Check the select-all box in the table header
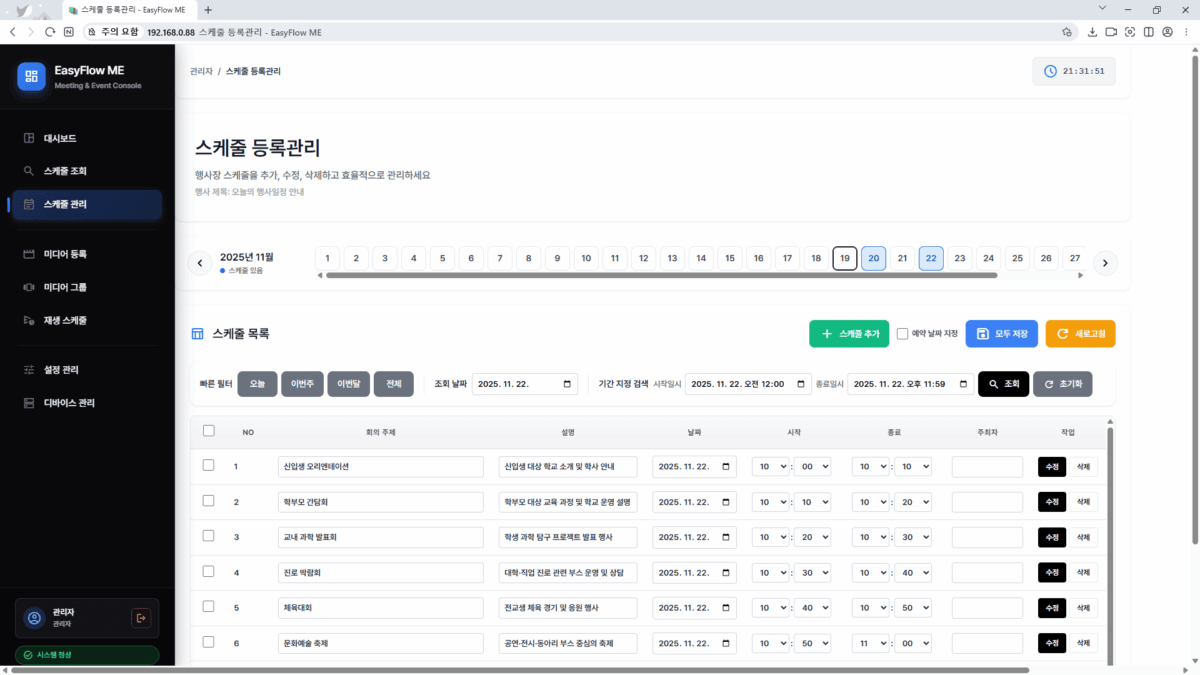Viewport: 1200px width, 675px height. [x=209, y=431]
